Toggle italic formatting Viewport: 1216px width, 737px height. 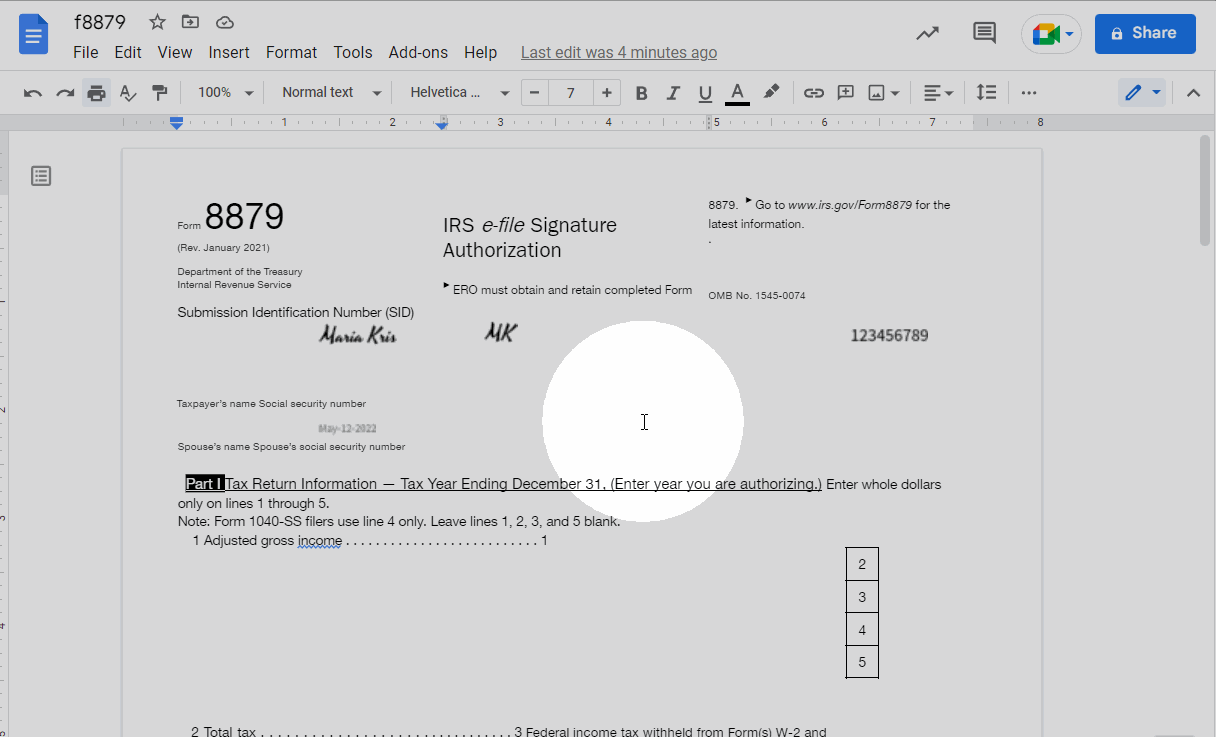pyautogui.click(x=673, y=93)
